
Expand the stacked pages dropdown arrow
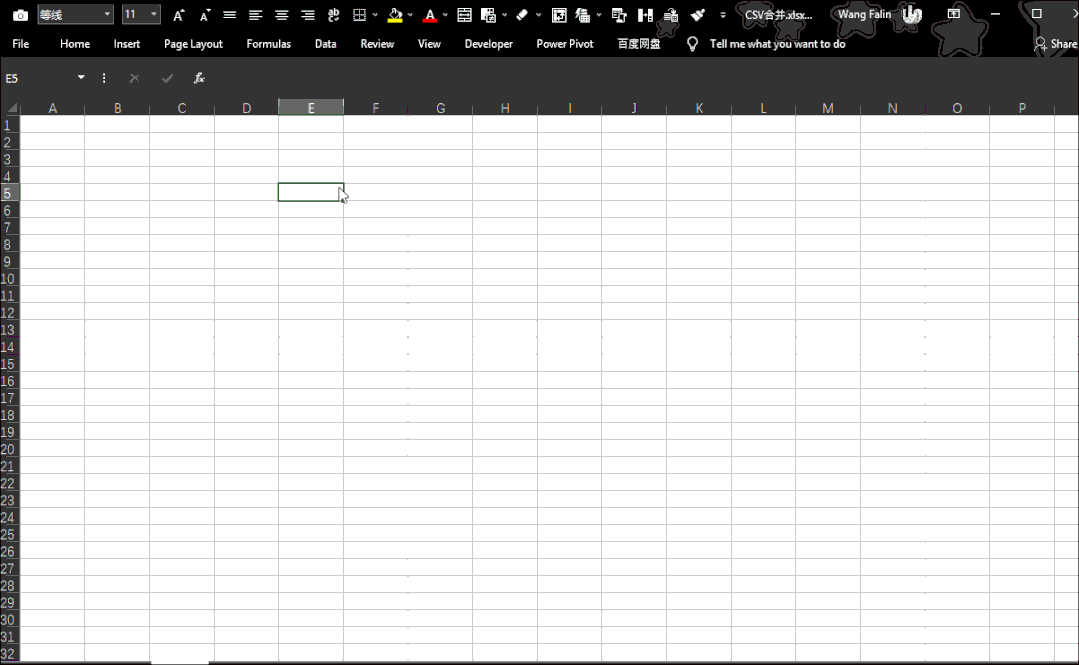(x=599, y=14)
